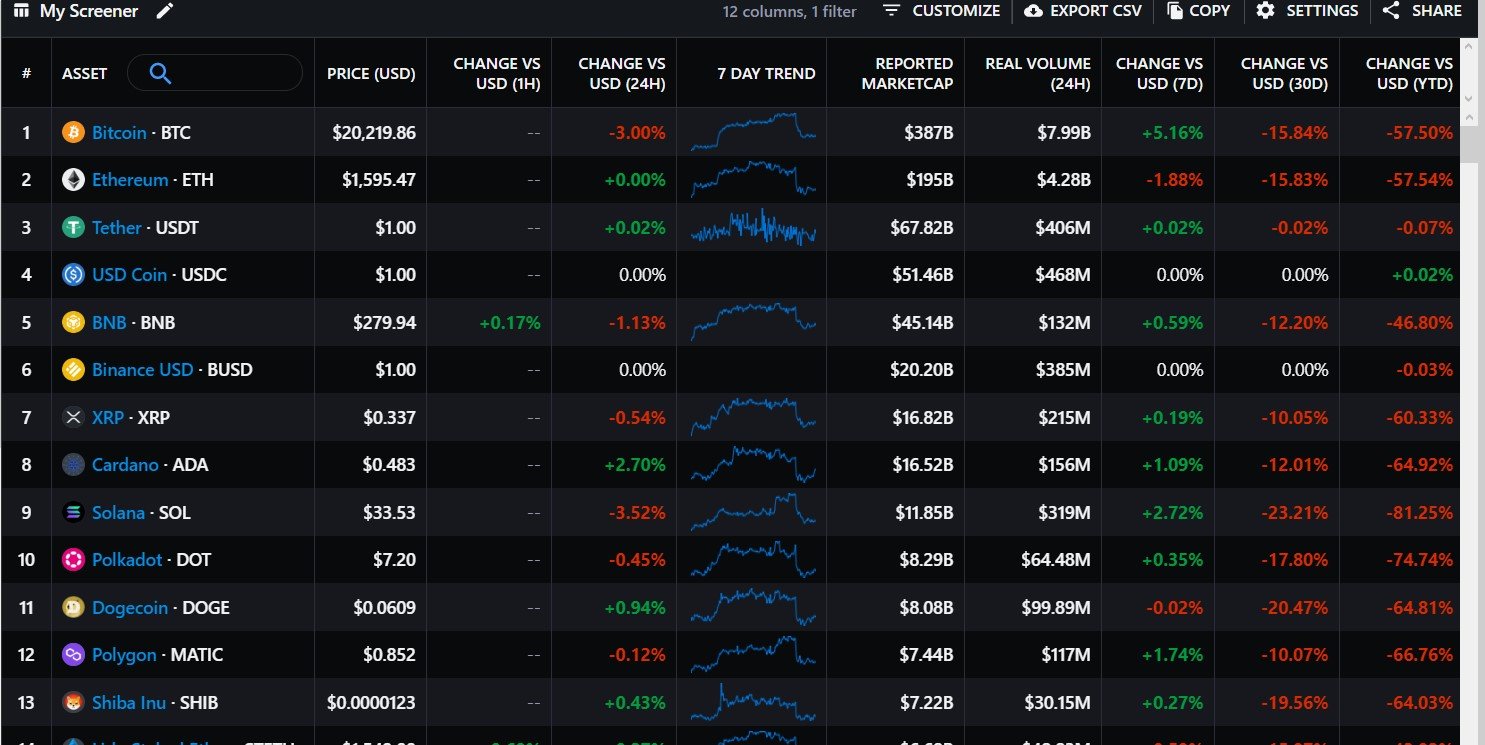
Task: Click the pencil edit icon beside My Screener
Action: (x=165, y=11)
